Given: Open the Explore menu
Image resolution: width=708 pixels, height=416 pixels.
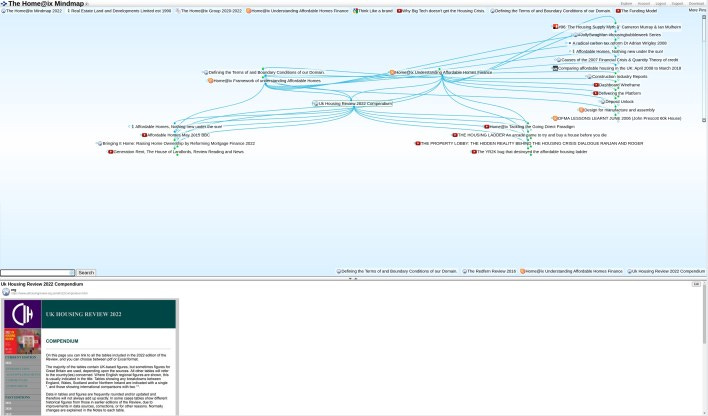Looking at the screenshot, I should tap(626, 4).
